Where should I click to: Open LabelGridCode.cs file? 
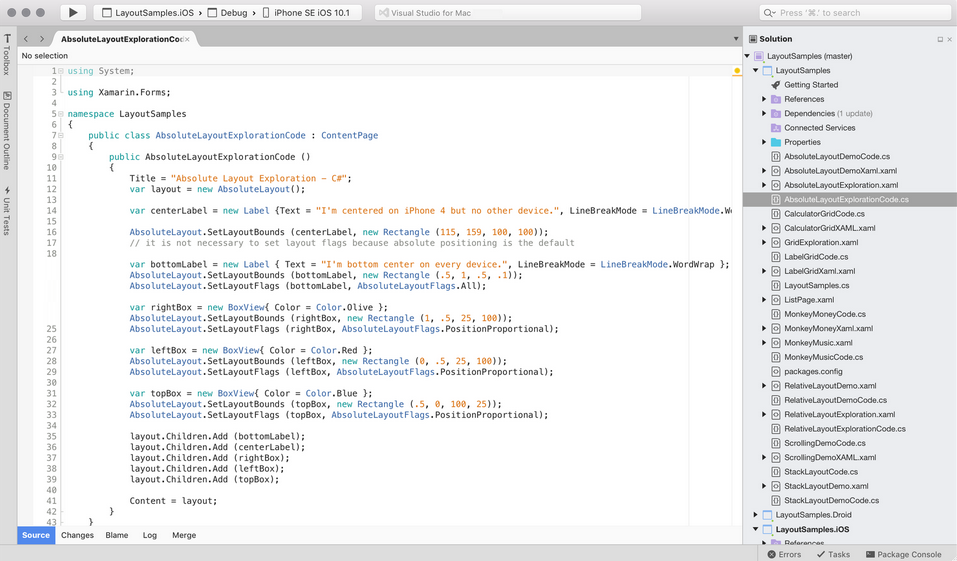[816, 257]
